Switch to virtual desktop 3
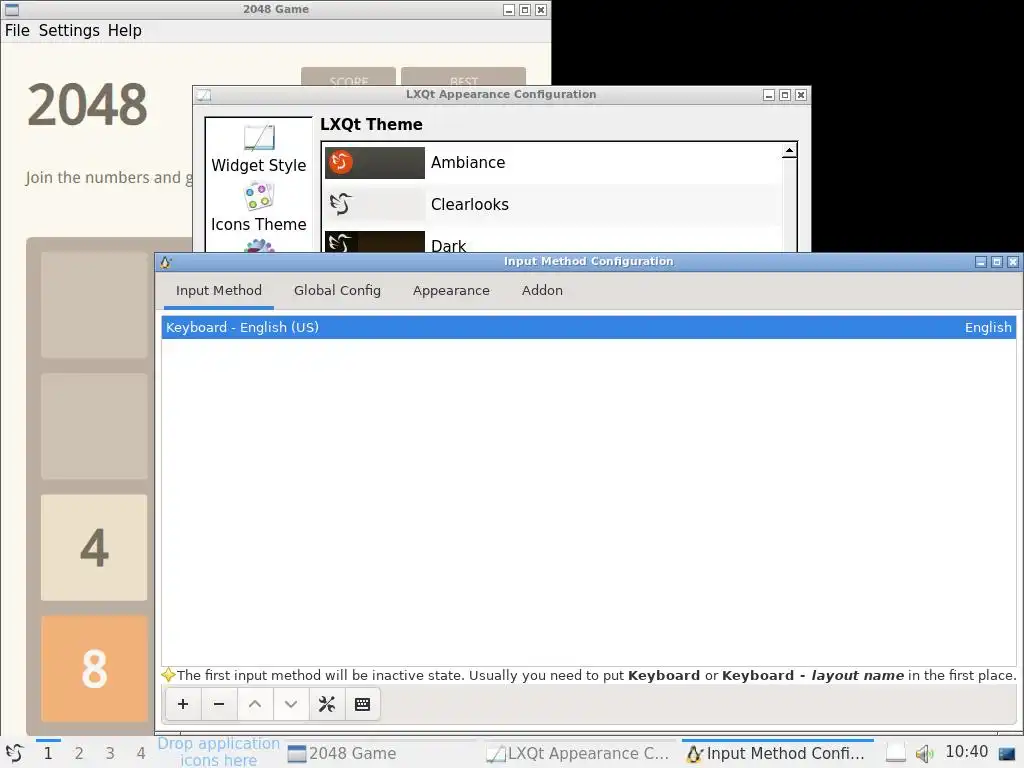This screenshot has height=768, width=1024. tap(110, 753)
